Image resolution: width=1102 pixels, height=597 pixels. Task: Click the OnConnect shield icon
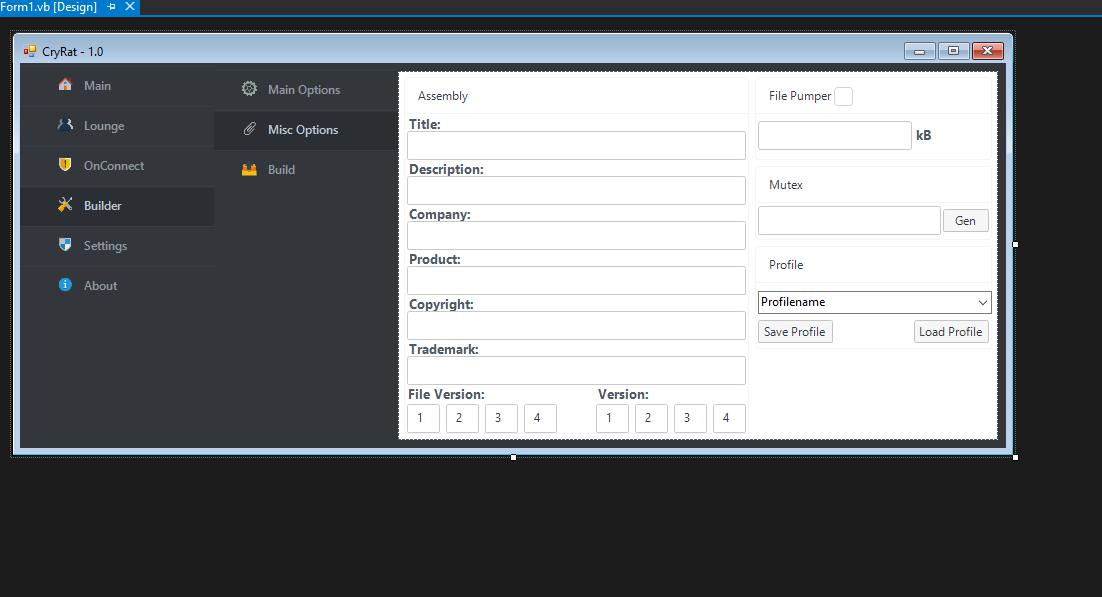(65, 165)
